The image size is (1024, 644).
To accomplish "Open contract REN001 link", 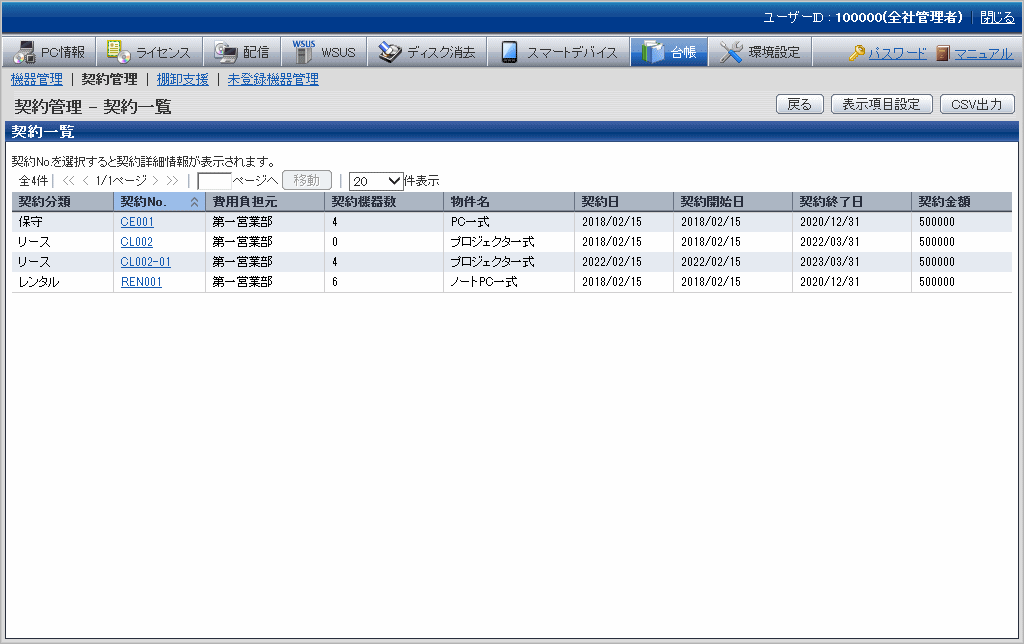I will pos(141,282).
